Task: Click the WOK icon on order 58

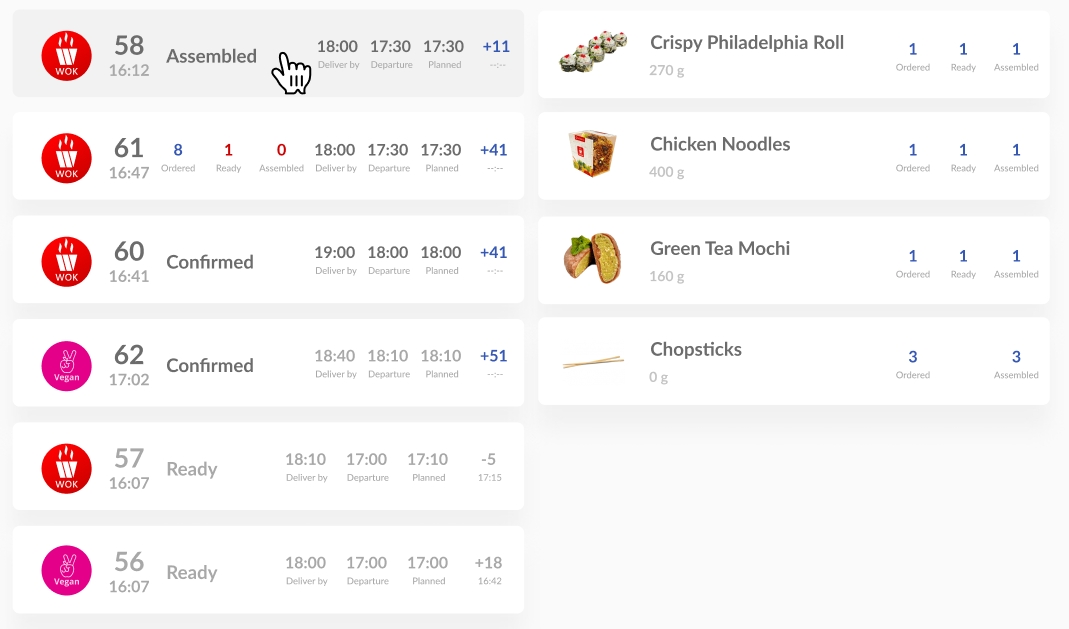Action: pos(66,55)
